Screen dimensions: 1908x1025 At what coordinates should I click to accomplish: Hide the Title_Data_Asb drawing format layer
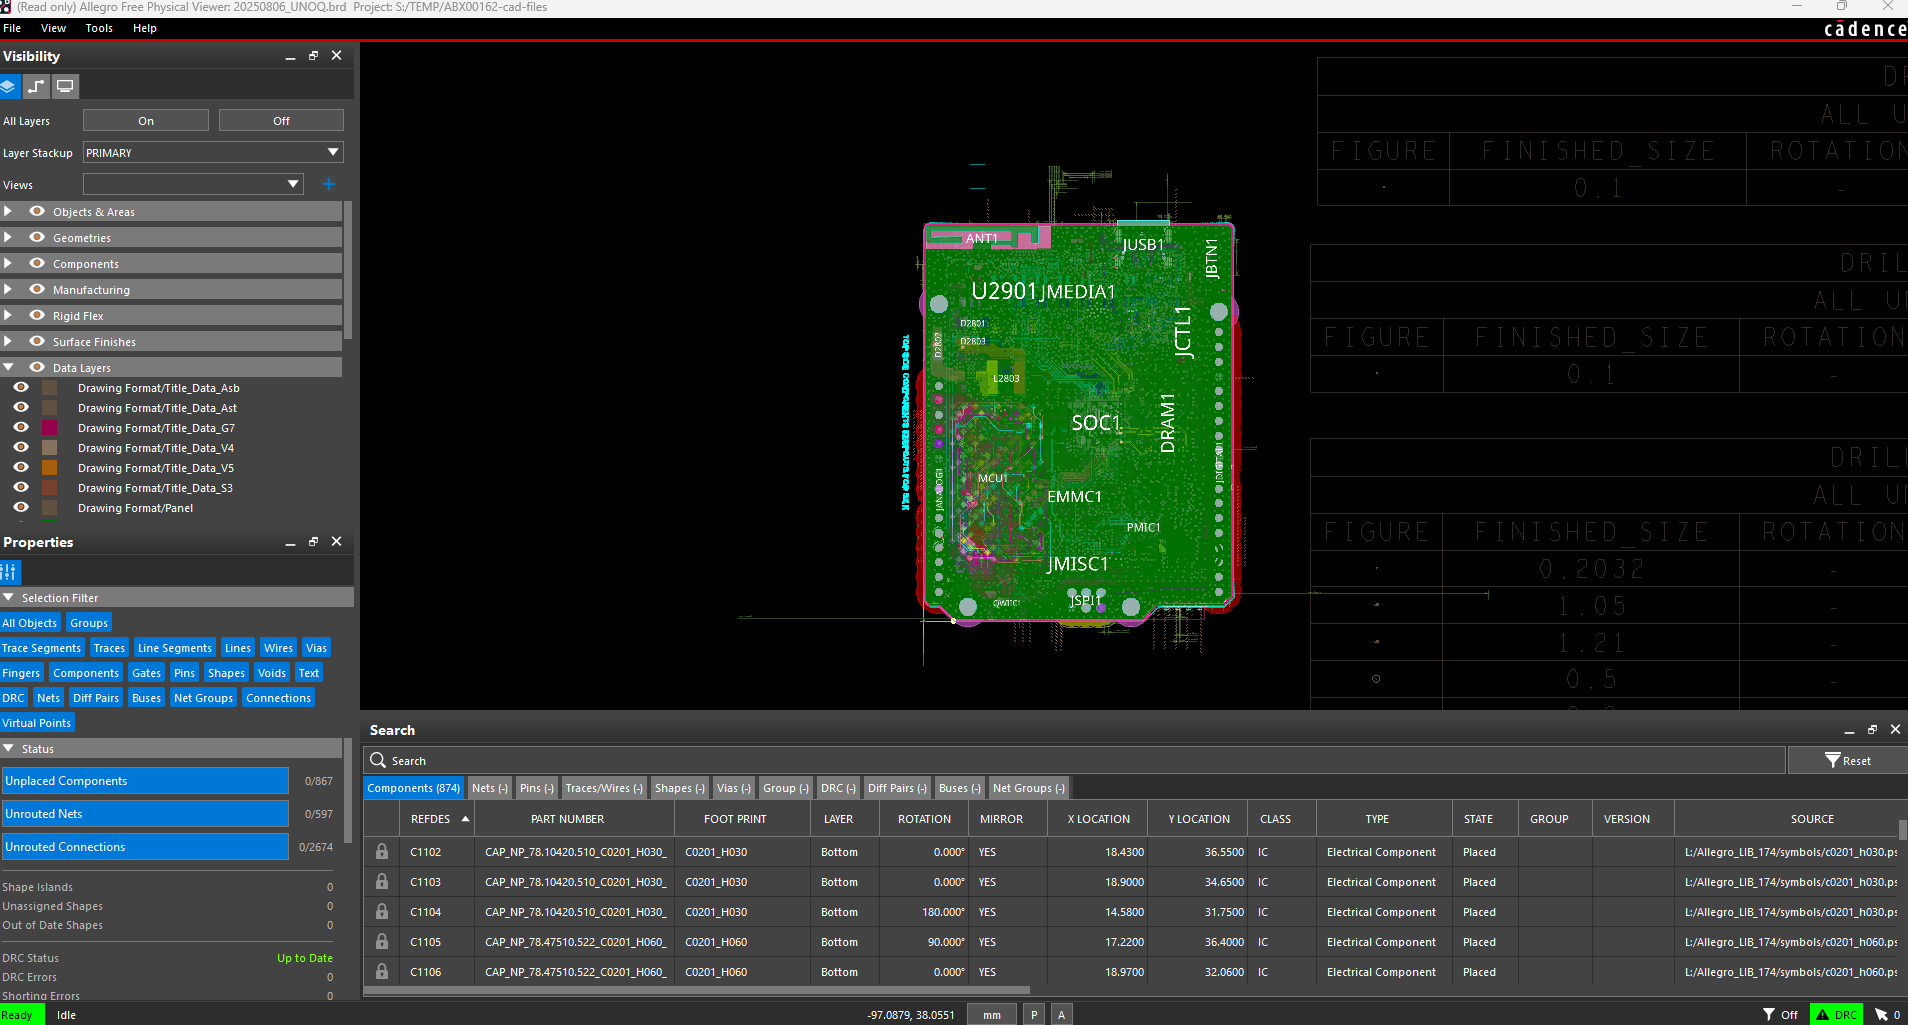tap(21, 388)
